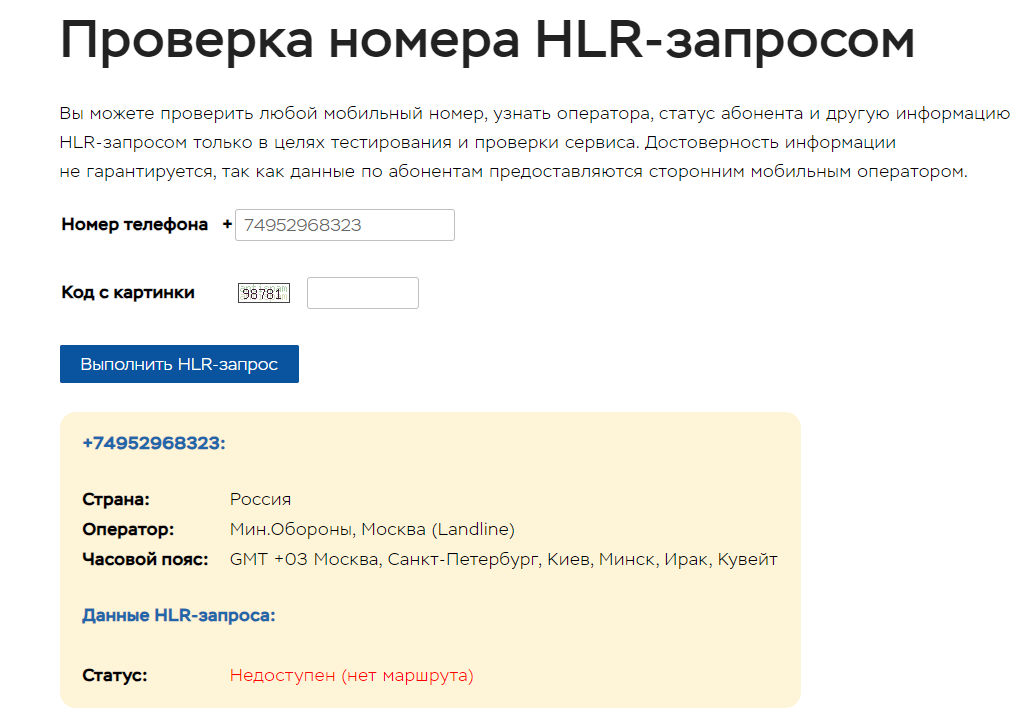Select status text Недоступен (нет маршрута)
Viewport: 1032px width, 722px height.
coord(351,675)
